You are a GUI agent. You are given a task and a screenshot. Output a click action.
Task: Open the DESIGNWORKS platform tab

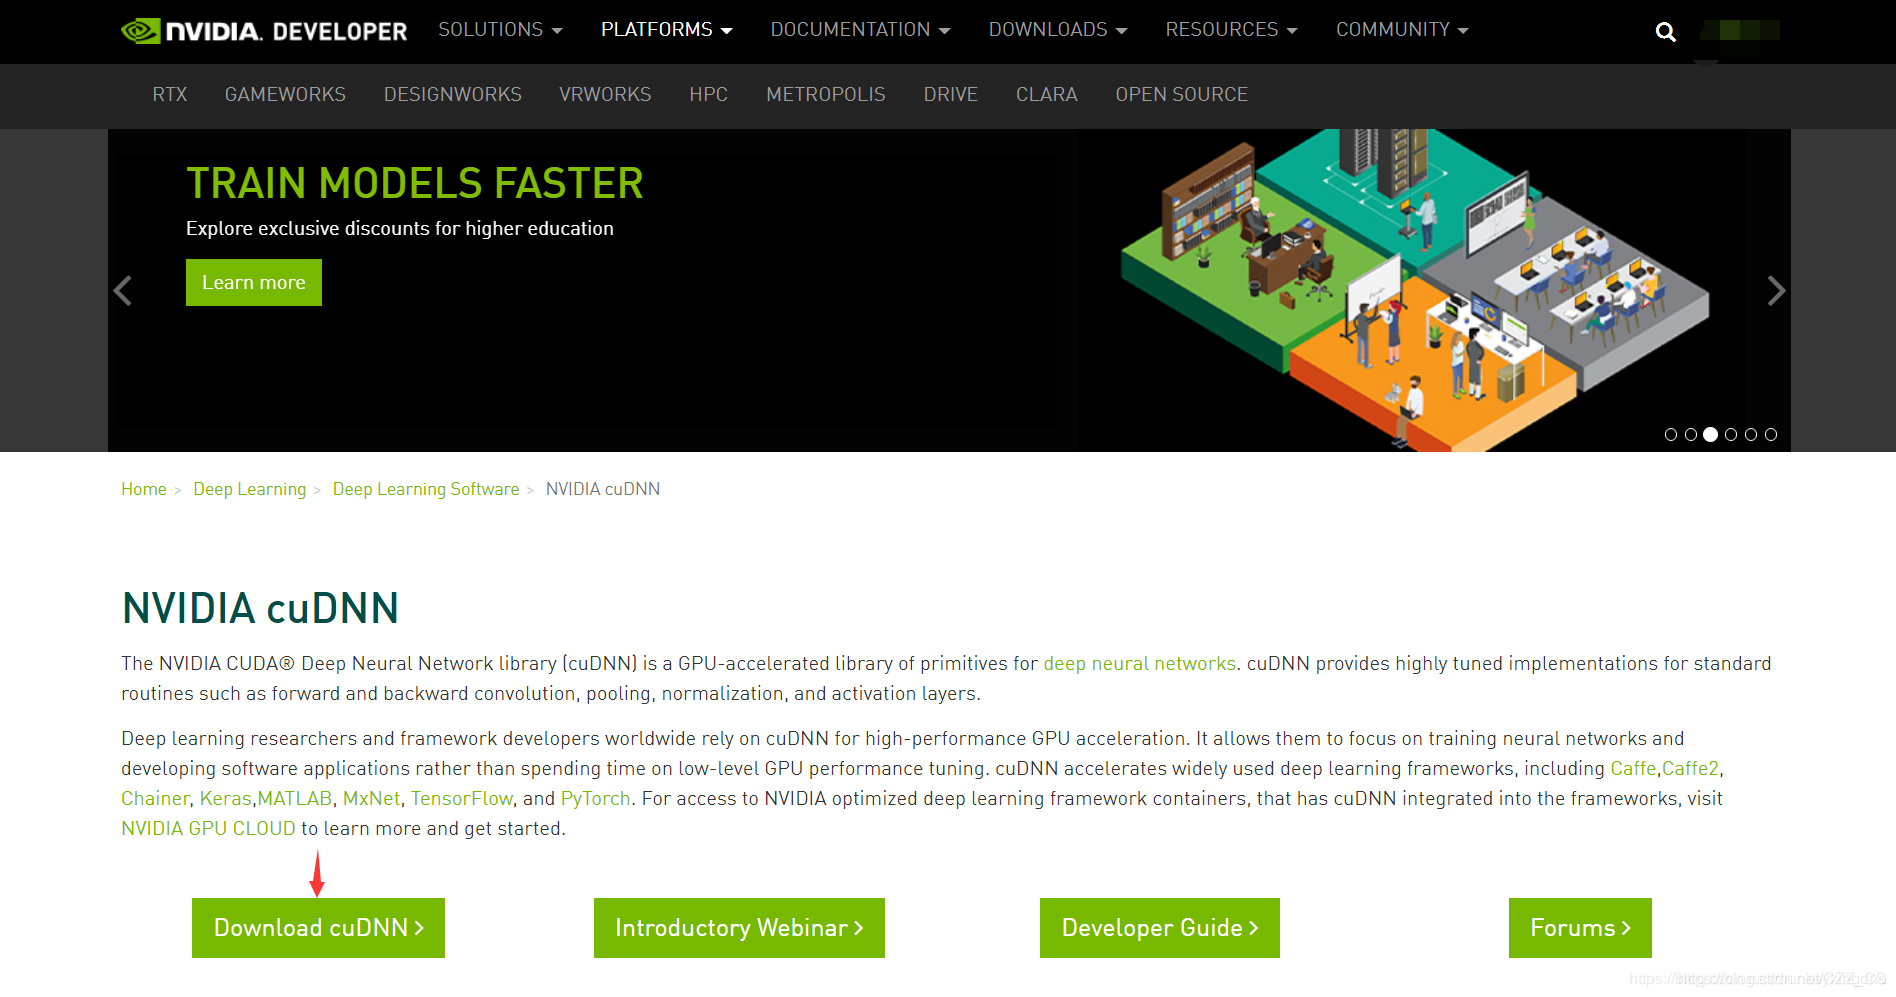click(453, 94)
